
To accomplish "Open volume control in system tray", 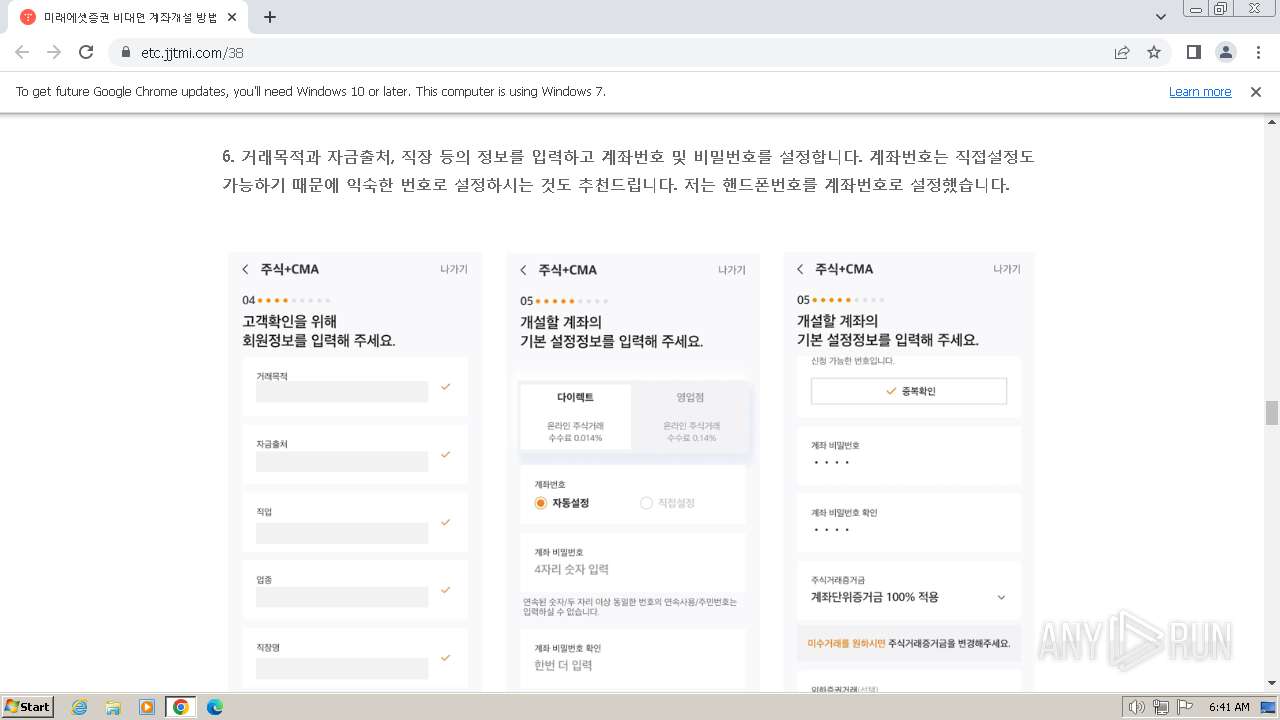I will 1137,707.
